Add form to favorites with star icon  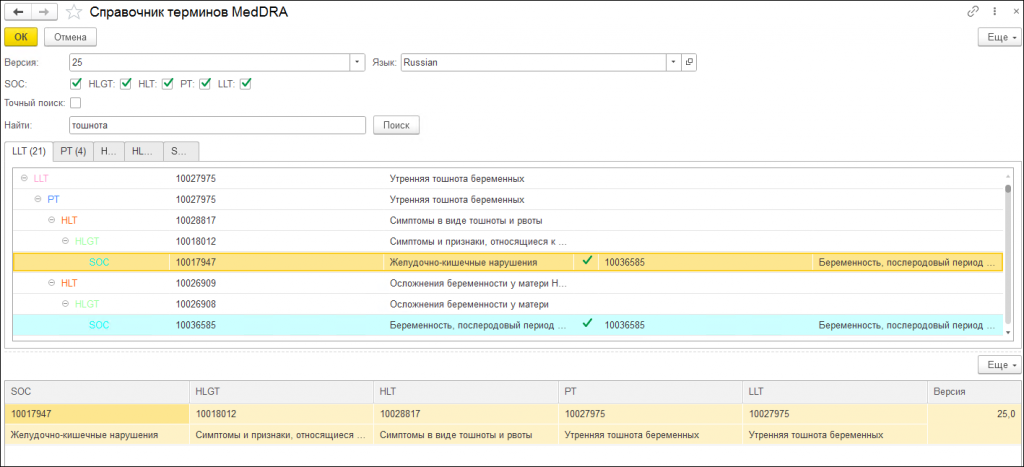[x=74, y=12]
